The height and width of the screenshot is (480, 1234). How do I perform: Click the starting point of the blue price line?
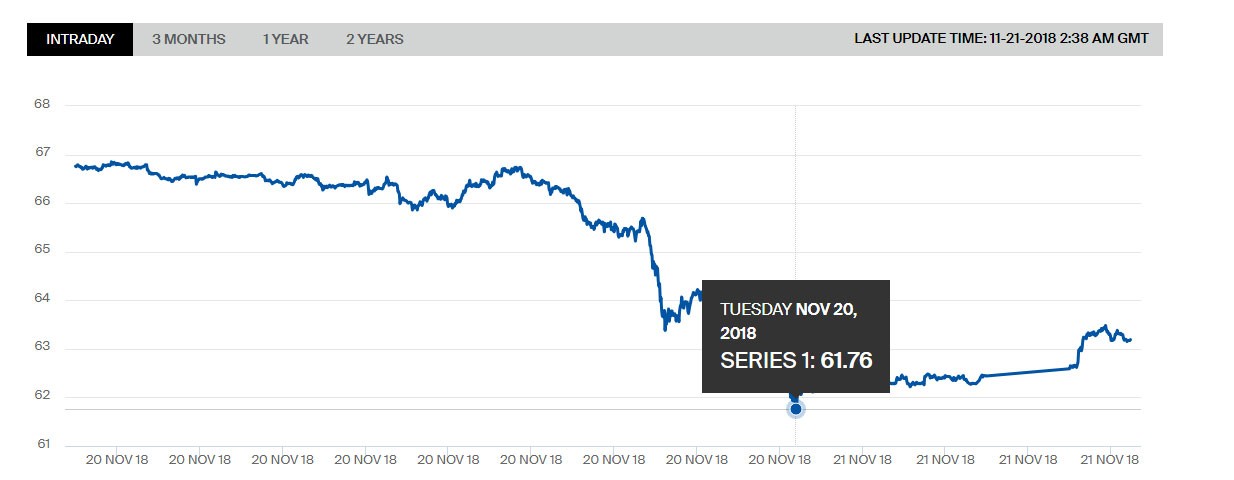click(x=76, y=165)
